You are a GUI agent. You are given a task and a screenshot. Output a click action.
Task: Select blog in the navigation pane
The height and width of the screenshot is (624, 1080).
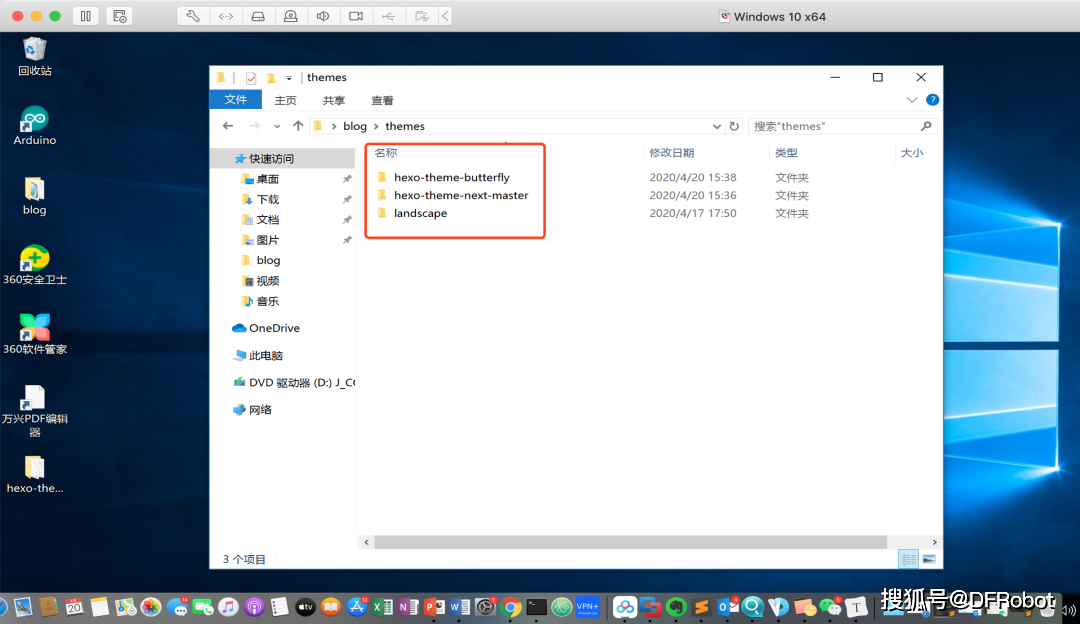click(x=261, y=260)
